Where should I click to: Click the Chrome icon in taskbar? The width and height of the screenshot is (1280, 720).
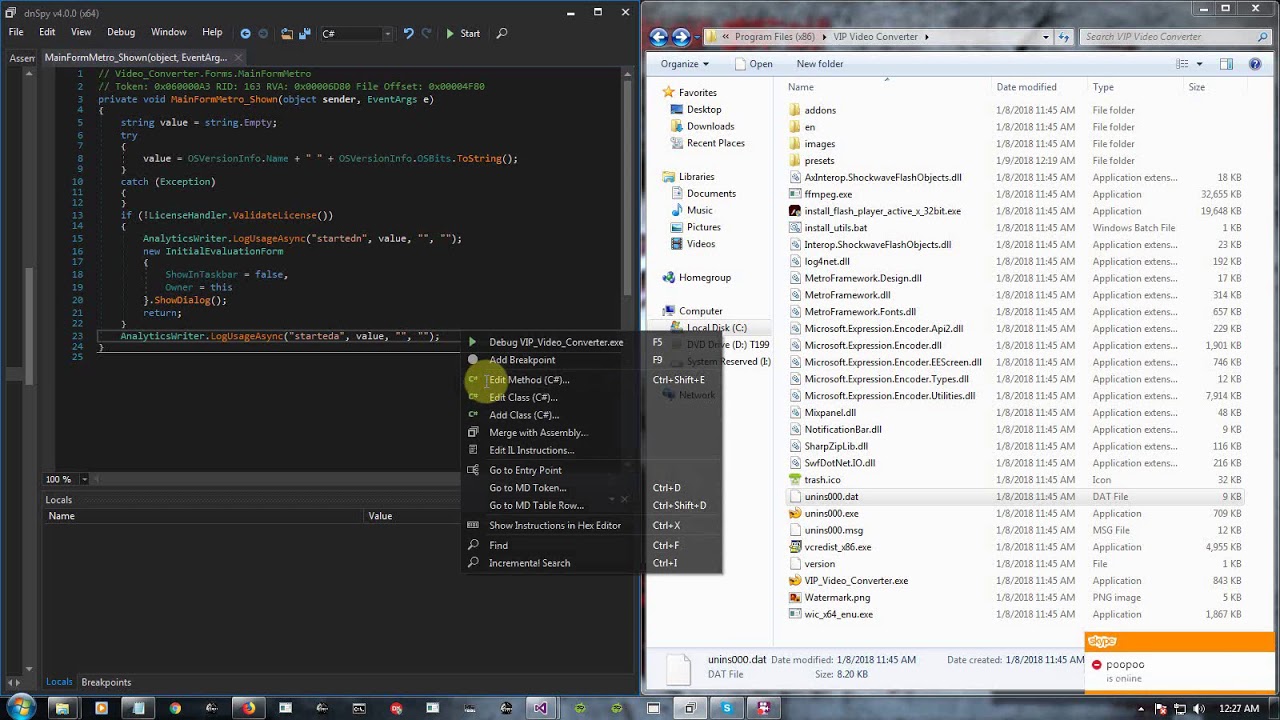point(174,708)
